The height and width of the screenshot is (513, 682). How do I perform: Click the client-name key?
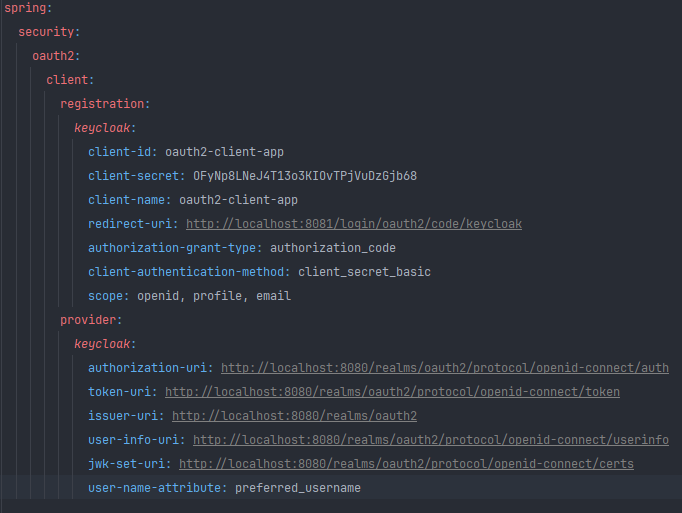127,199
